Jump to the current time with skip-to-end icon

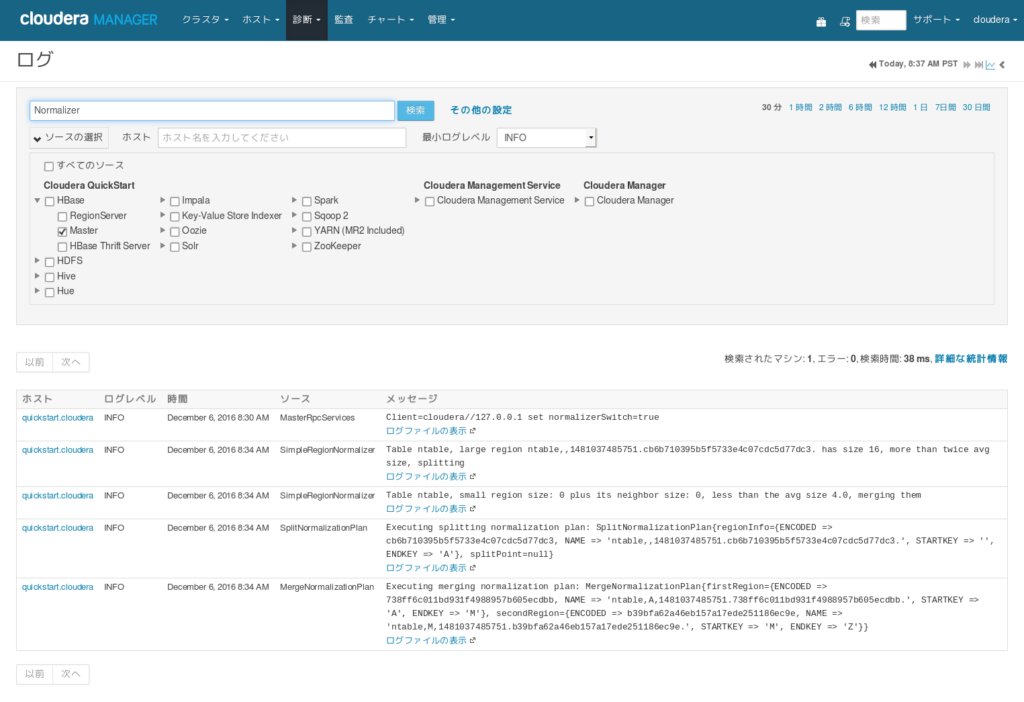[x=978, y=65]
